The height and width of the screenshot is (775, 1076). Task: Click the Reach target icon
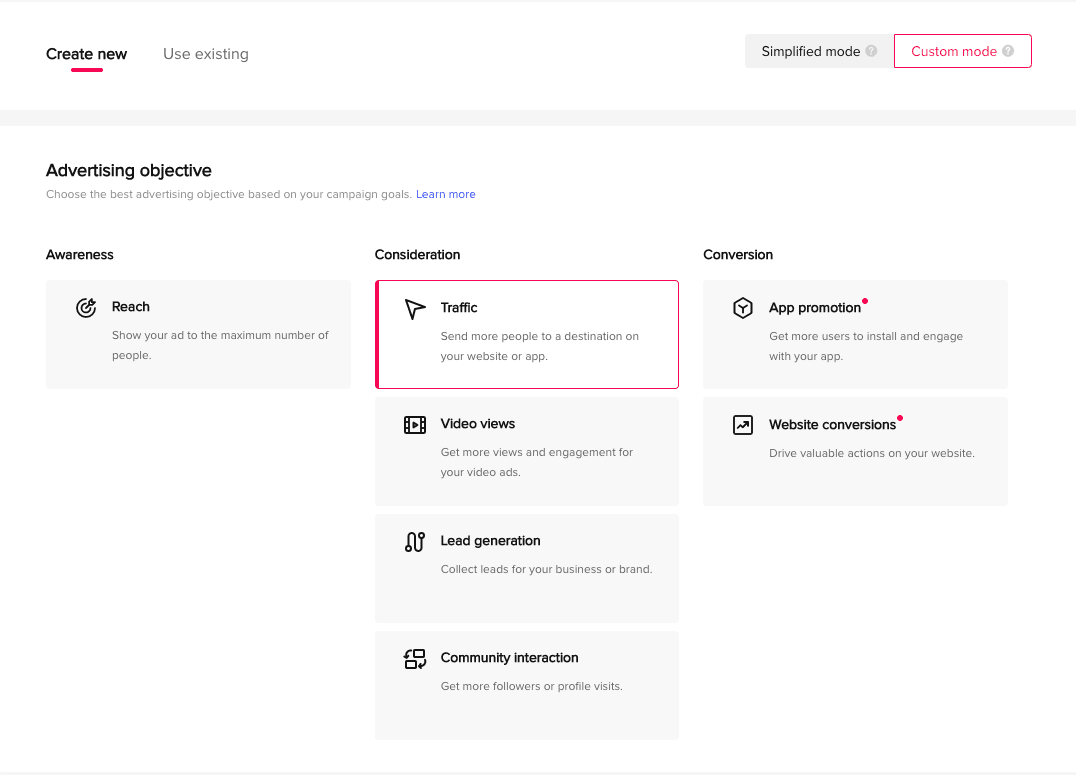86,308
